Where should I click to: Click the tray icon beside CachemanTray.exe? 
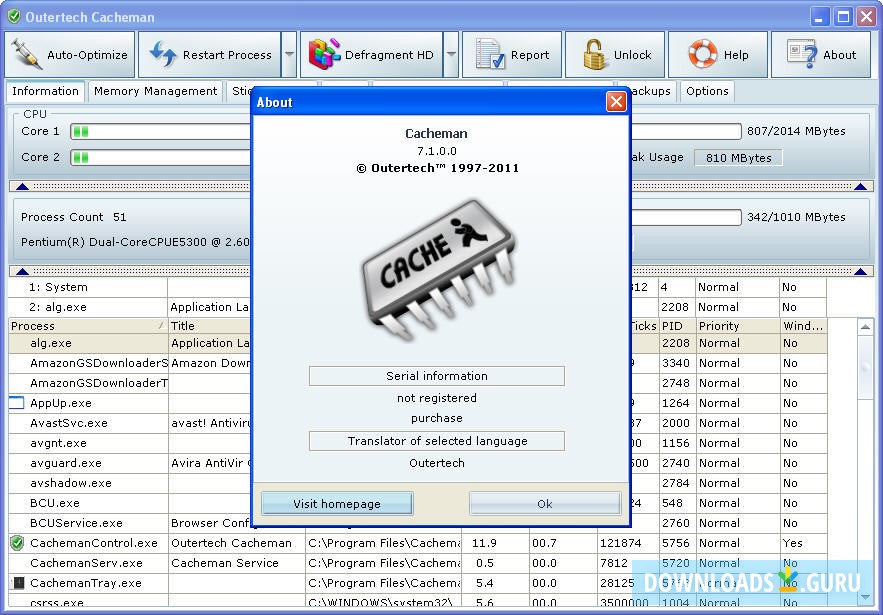pyautogui.click(x=19, y=583)
